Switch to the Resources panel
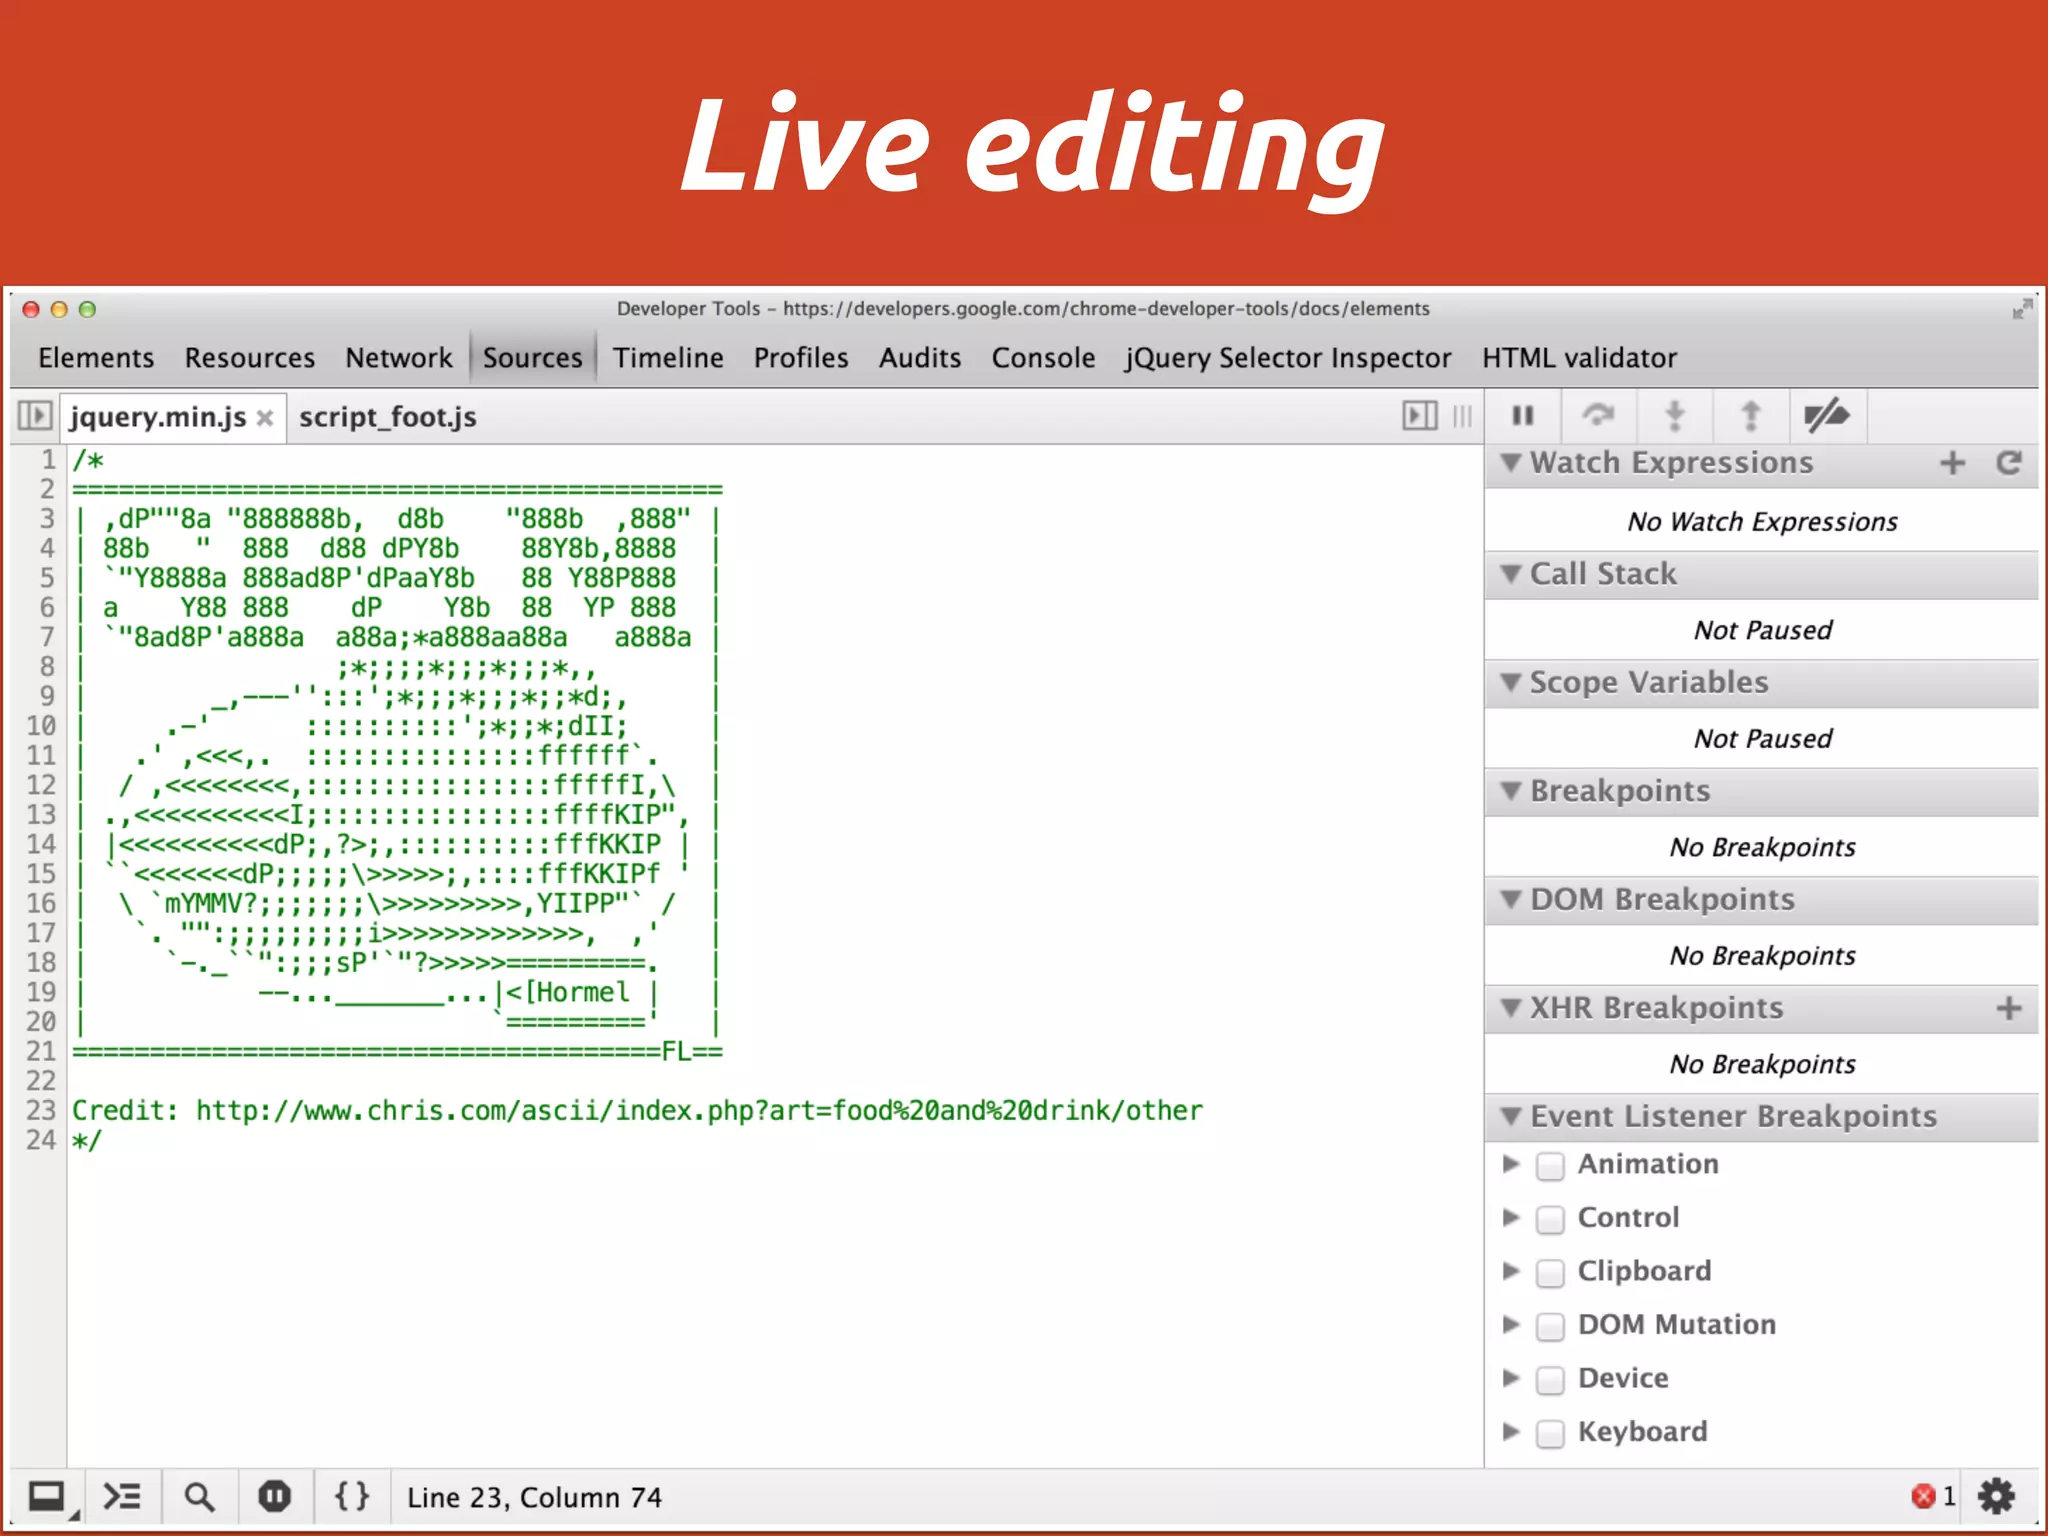2048x1536 pixels. 249,358
